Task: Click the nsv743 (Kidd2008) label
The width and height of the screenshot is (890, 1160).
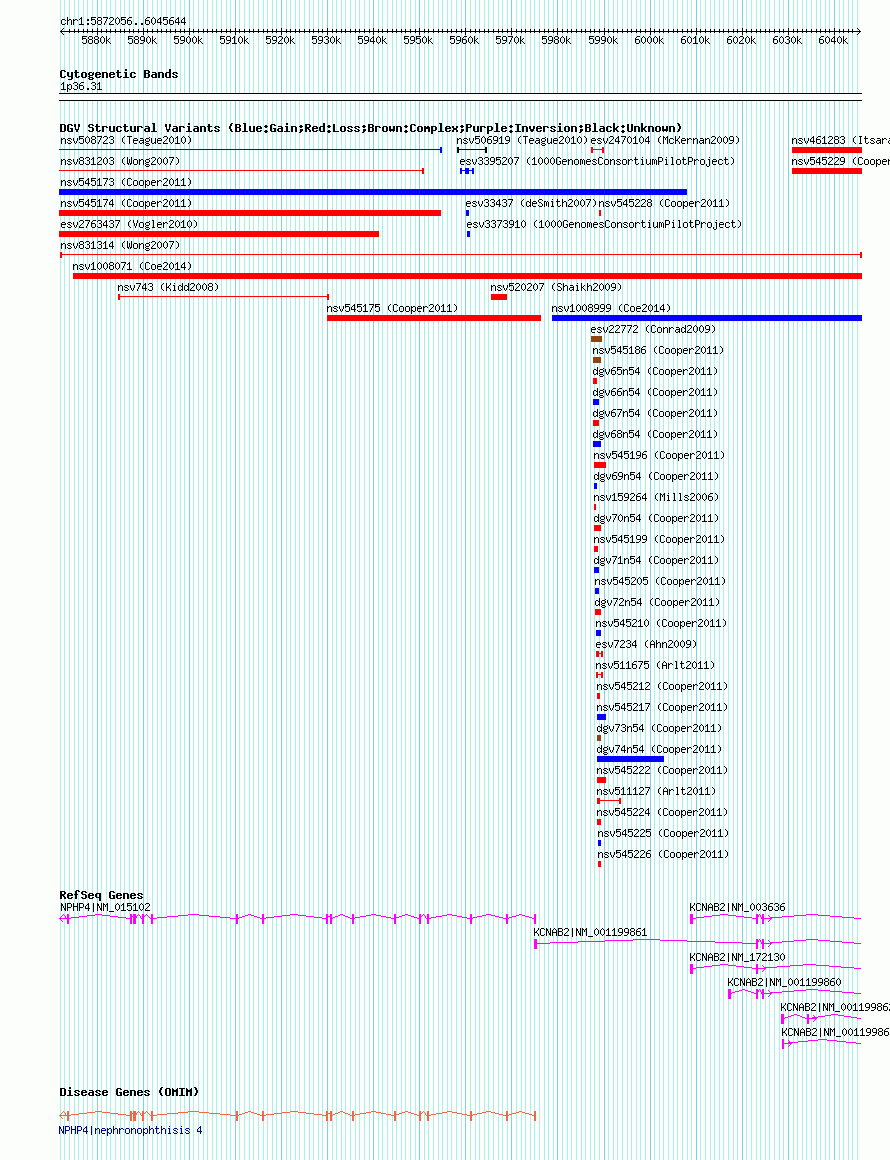Action: (168, 286)
